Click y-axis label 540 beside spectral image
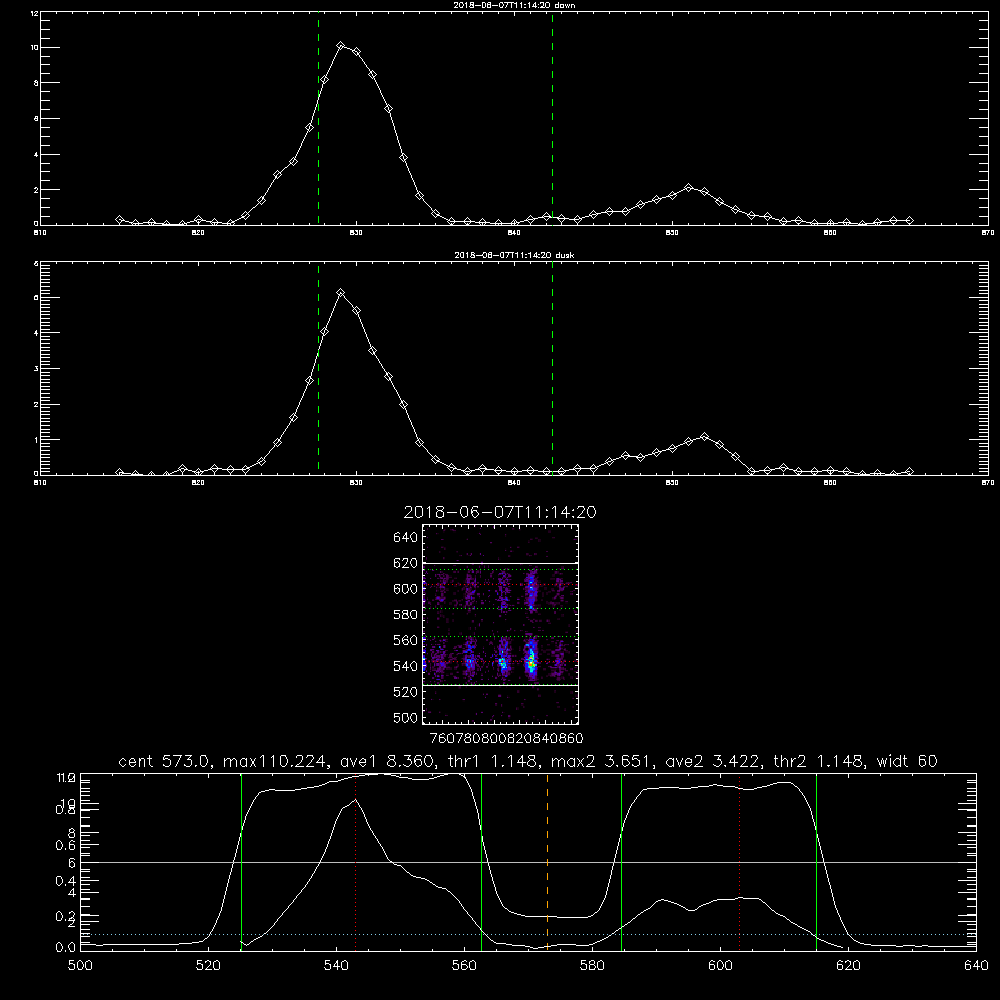This screenshot has height=1000, width=1000. (x=405, y=666)
